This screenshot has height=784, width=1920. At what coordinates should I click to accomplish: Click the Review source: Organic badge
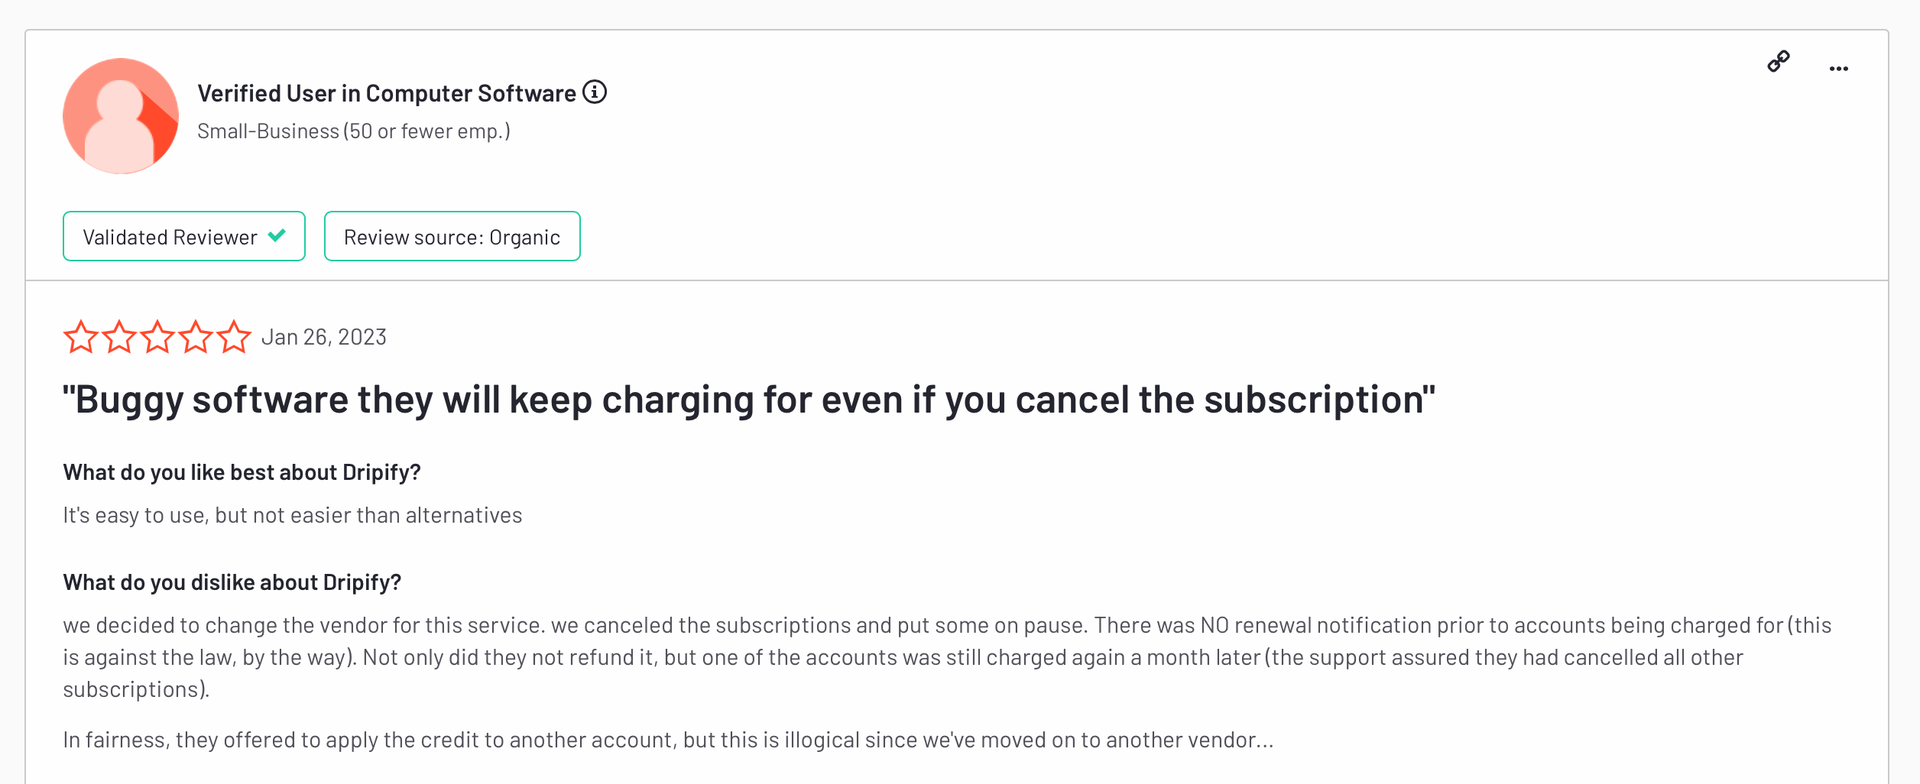pyautogui.click(x=452, y=236)
